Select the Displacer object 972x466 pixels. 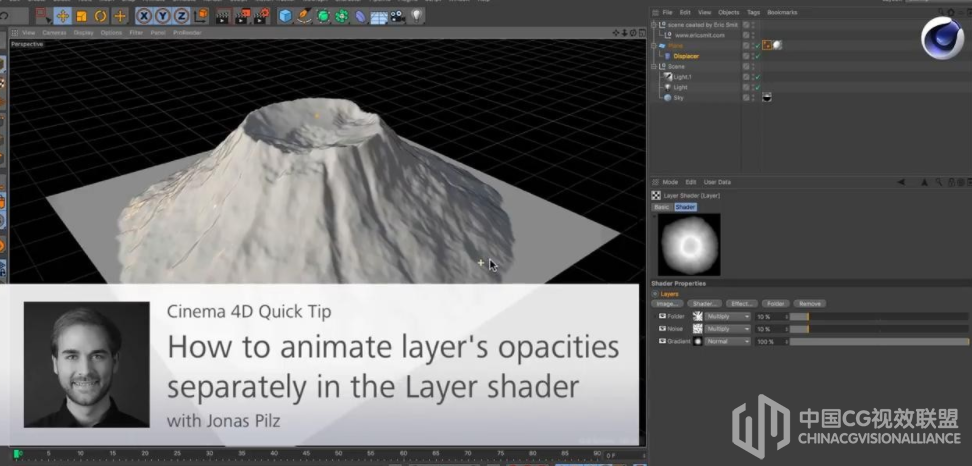[x=686, y=56]
